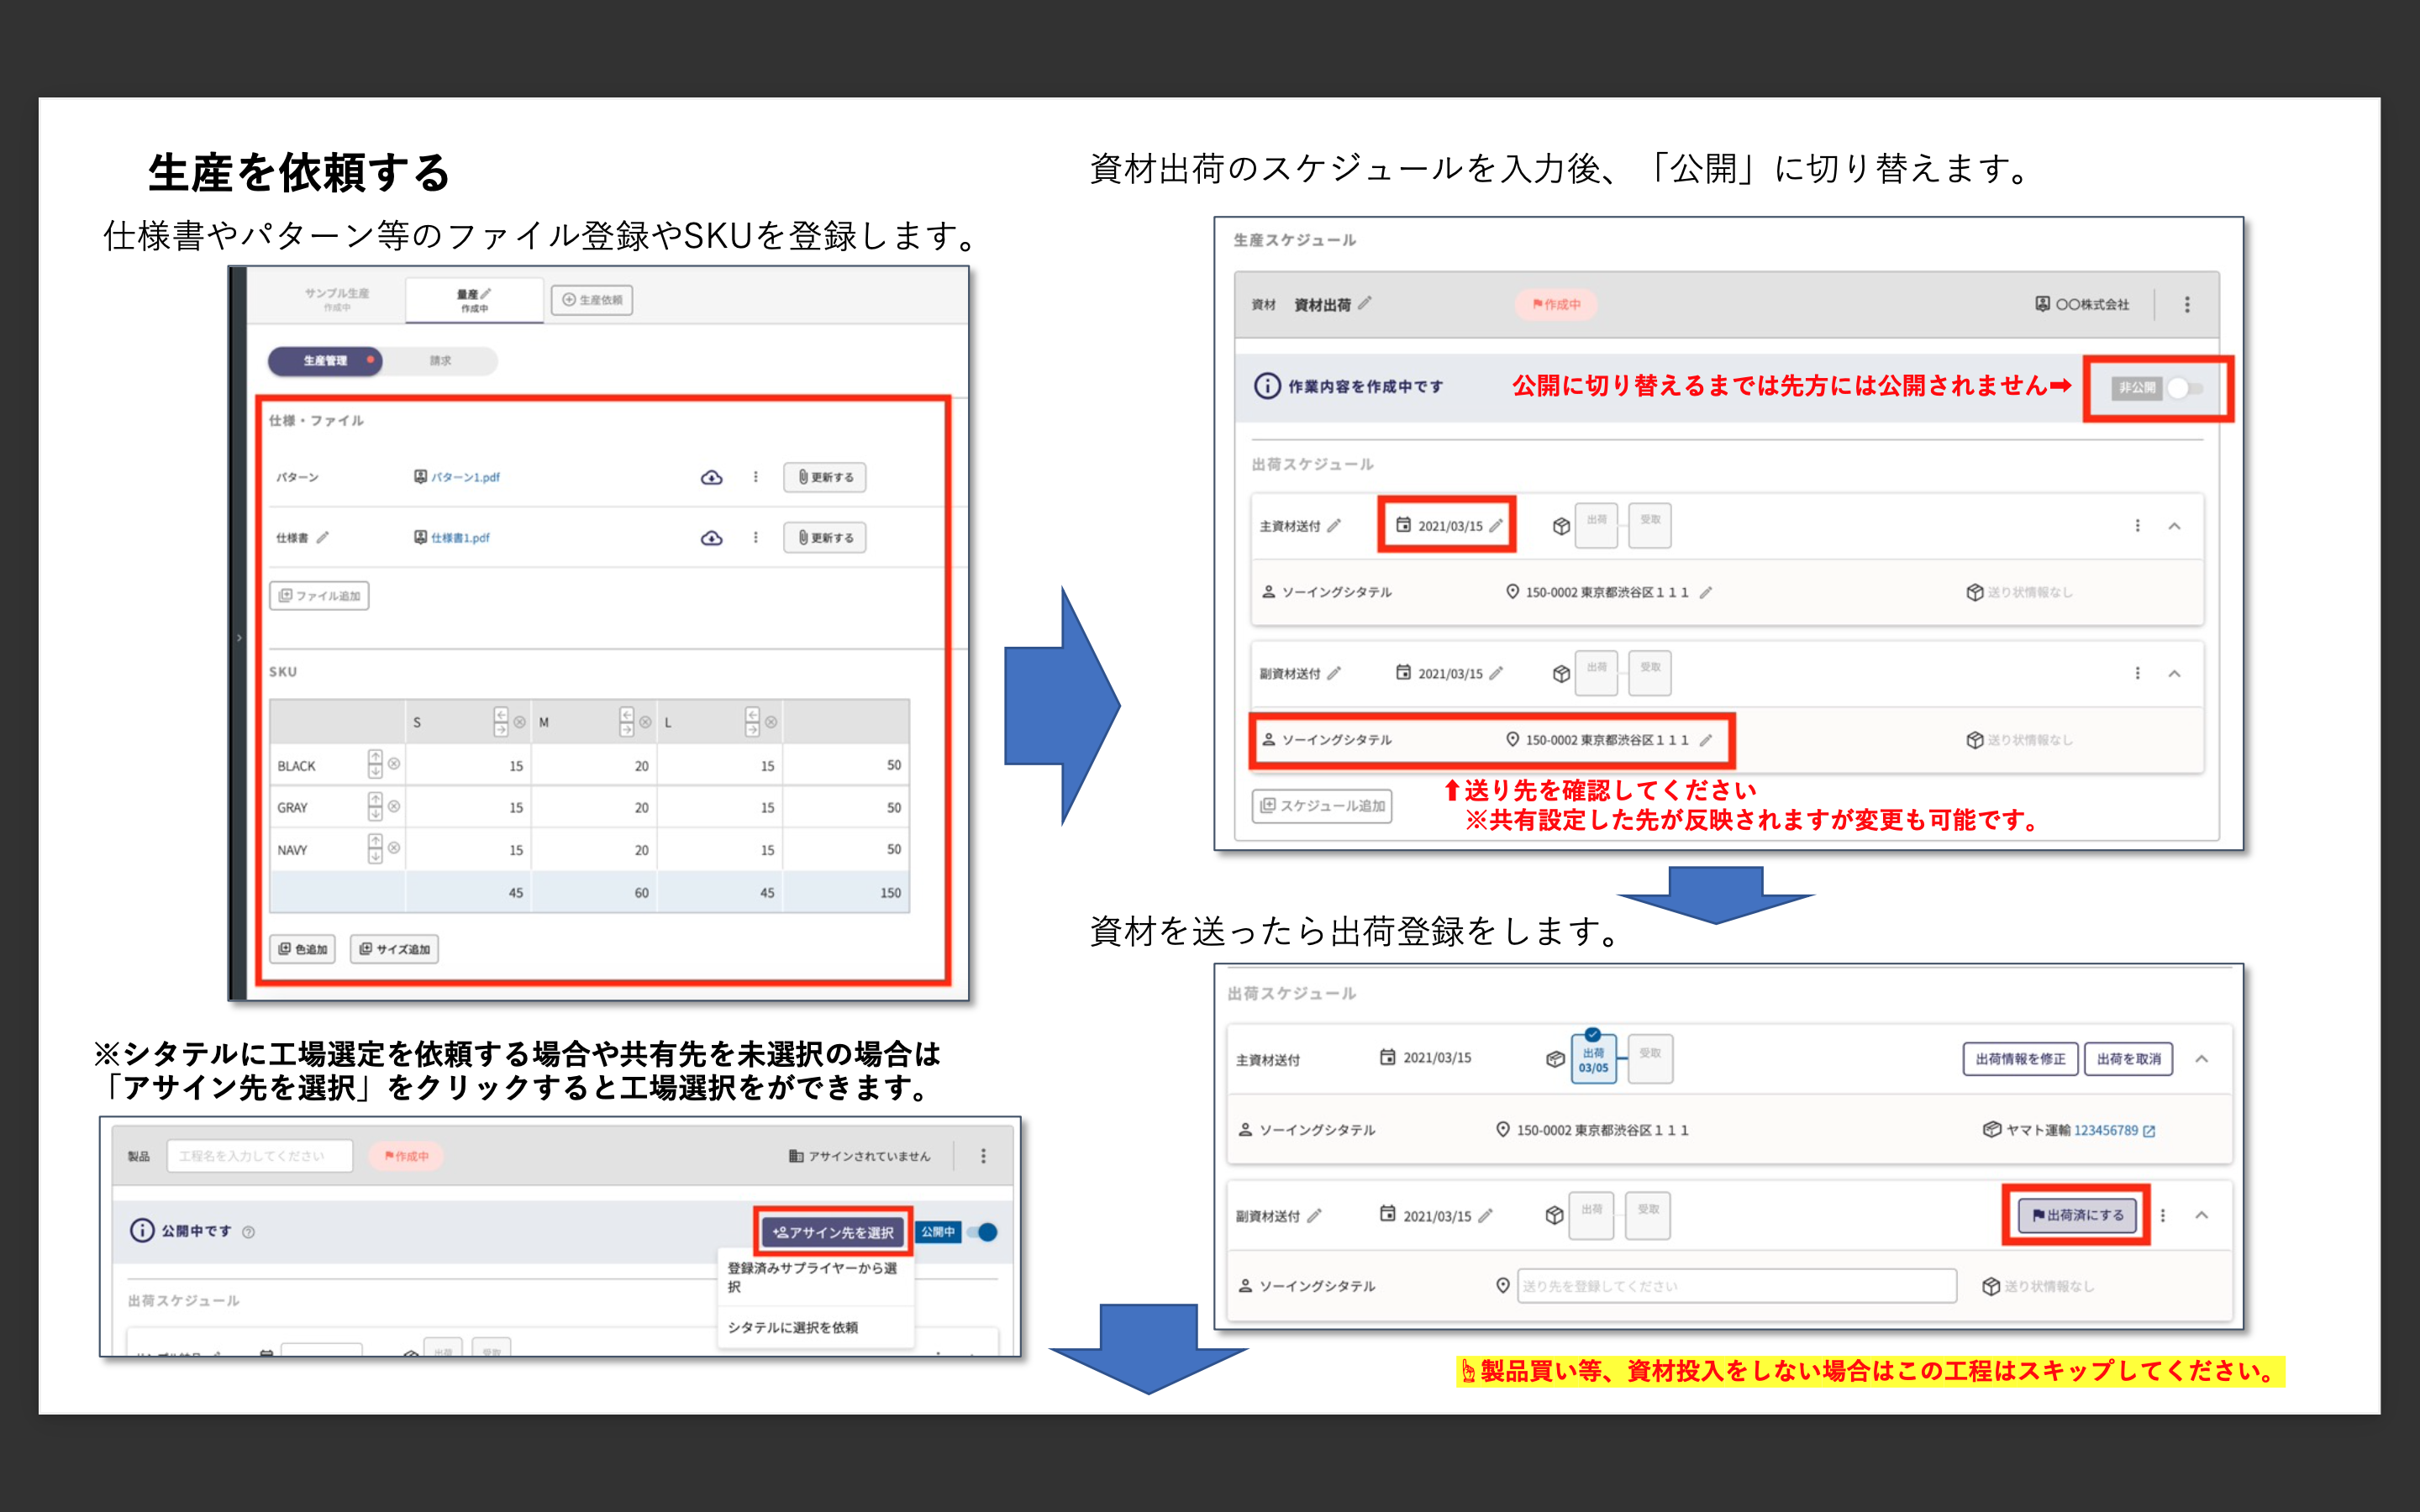Edit the 資材出荷 process name pencil
This screenshot has height=1512, width=2420.
[1365, 303]
